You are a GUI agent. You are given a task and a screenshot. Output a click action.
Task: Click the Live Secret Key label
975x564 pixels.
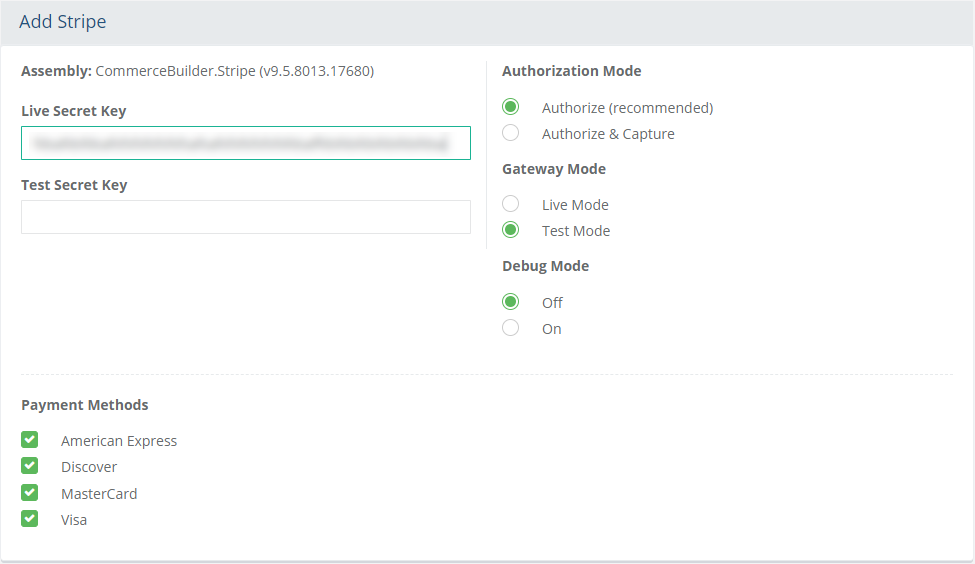coord(73,111)
